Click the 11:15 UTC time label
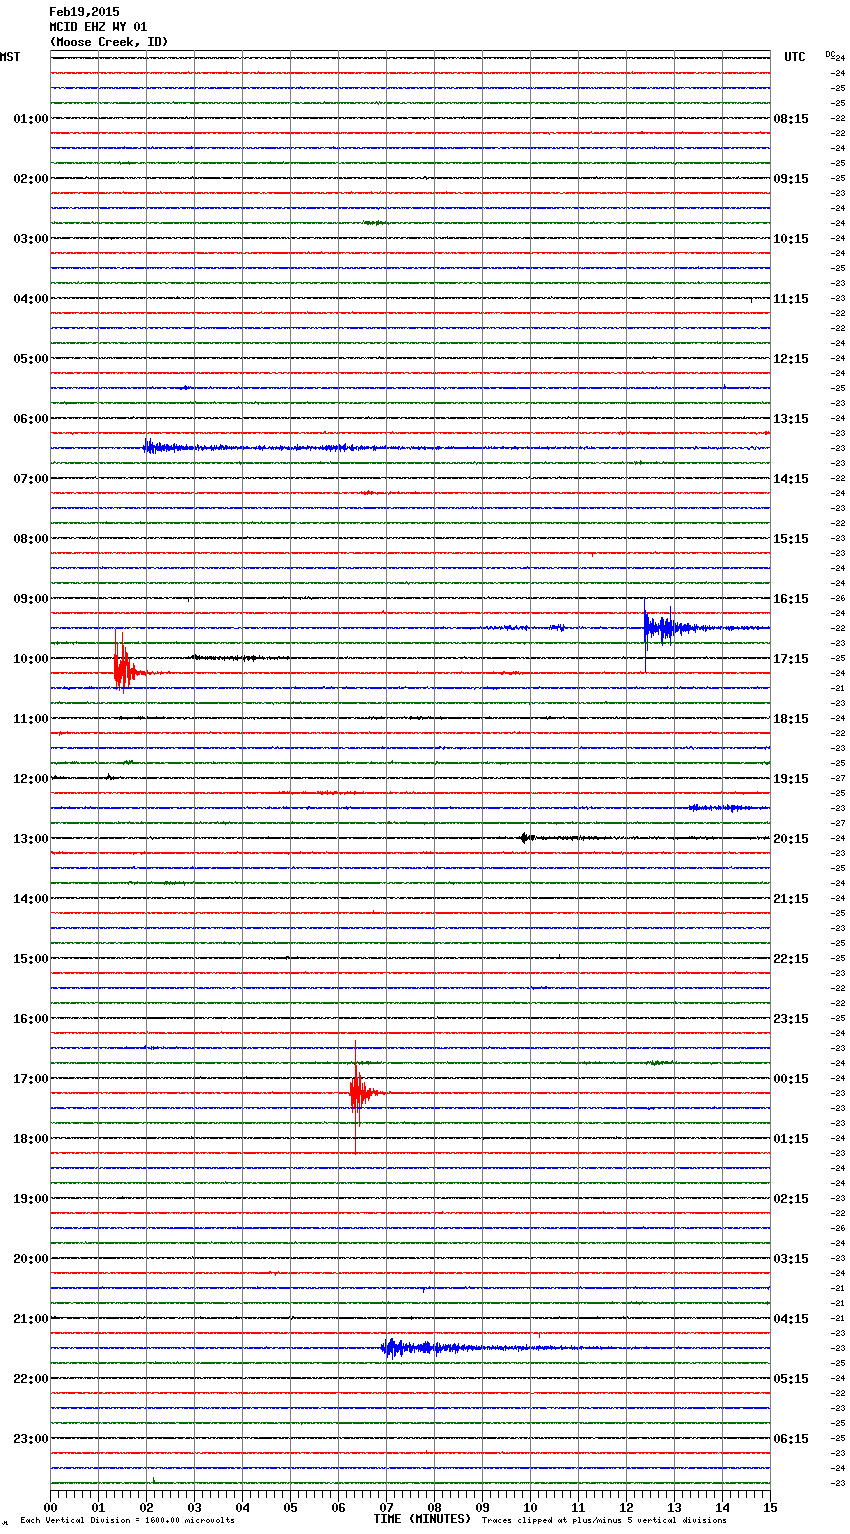The image size is (850, 1534). click(791, 299)
